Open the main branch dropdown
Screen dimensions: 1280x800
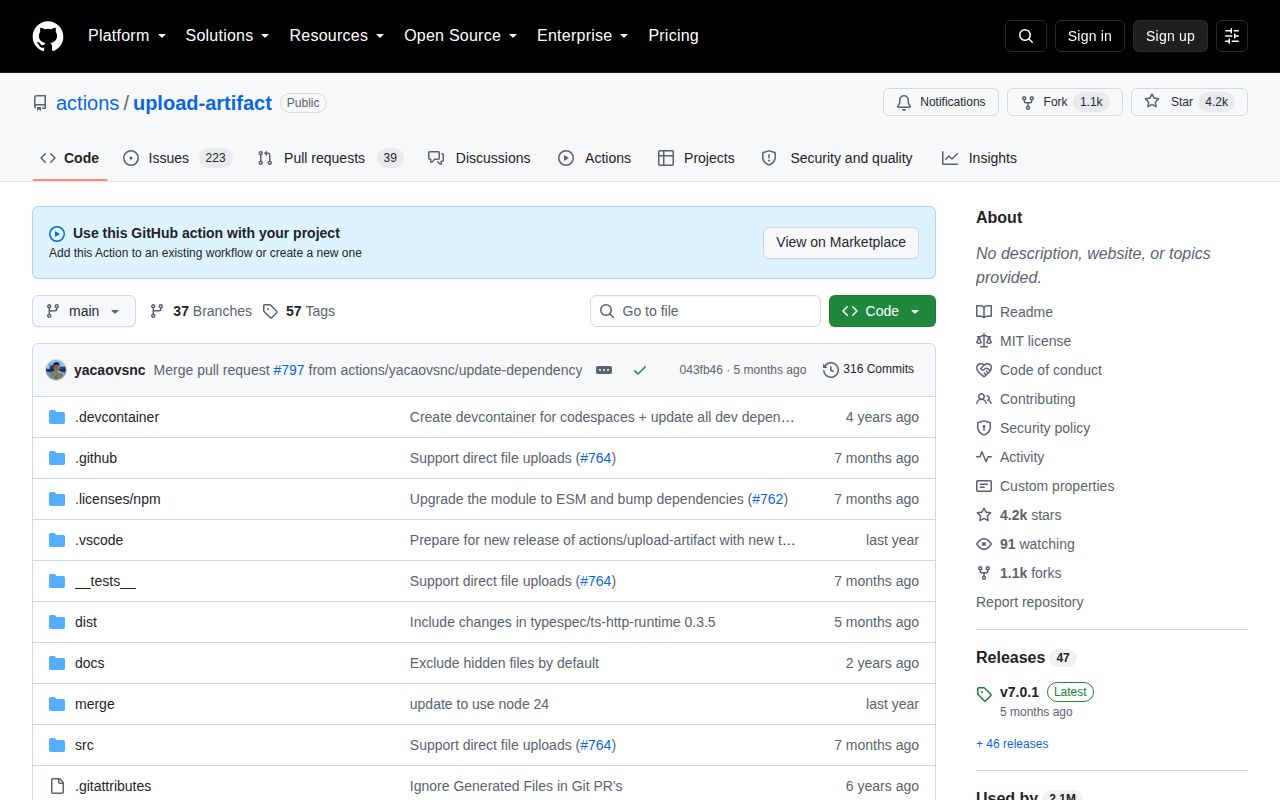[83, 311]
